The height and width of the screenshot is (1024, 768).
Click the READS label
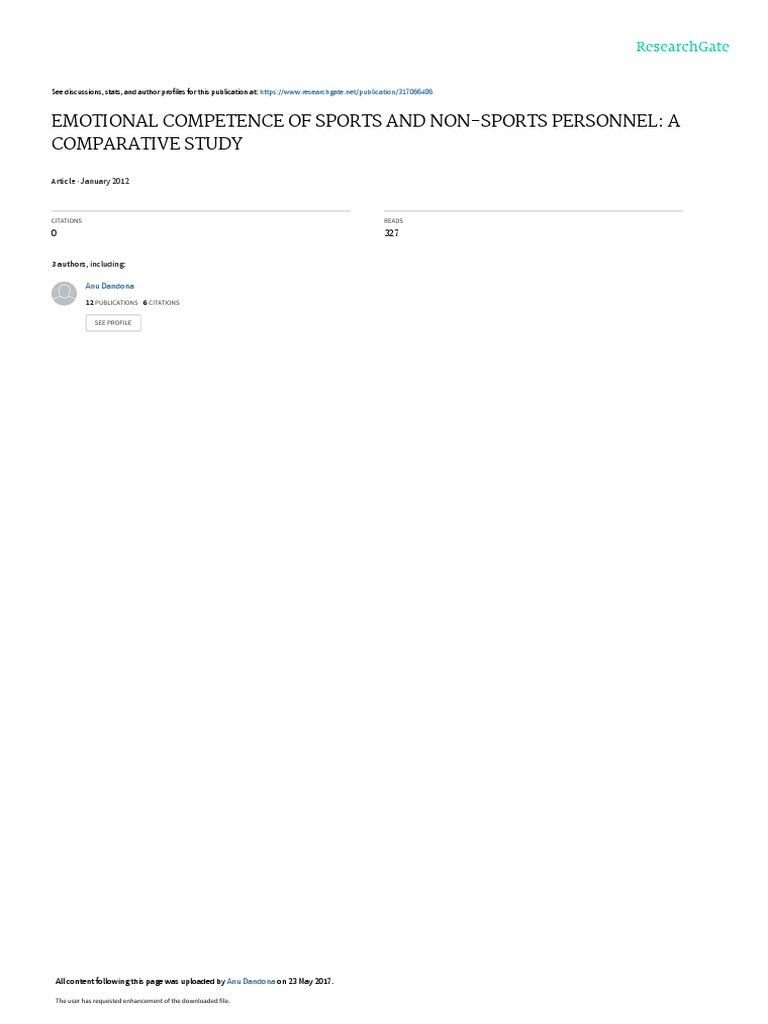pyautogui.click(x=394, y=221)
